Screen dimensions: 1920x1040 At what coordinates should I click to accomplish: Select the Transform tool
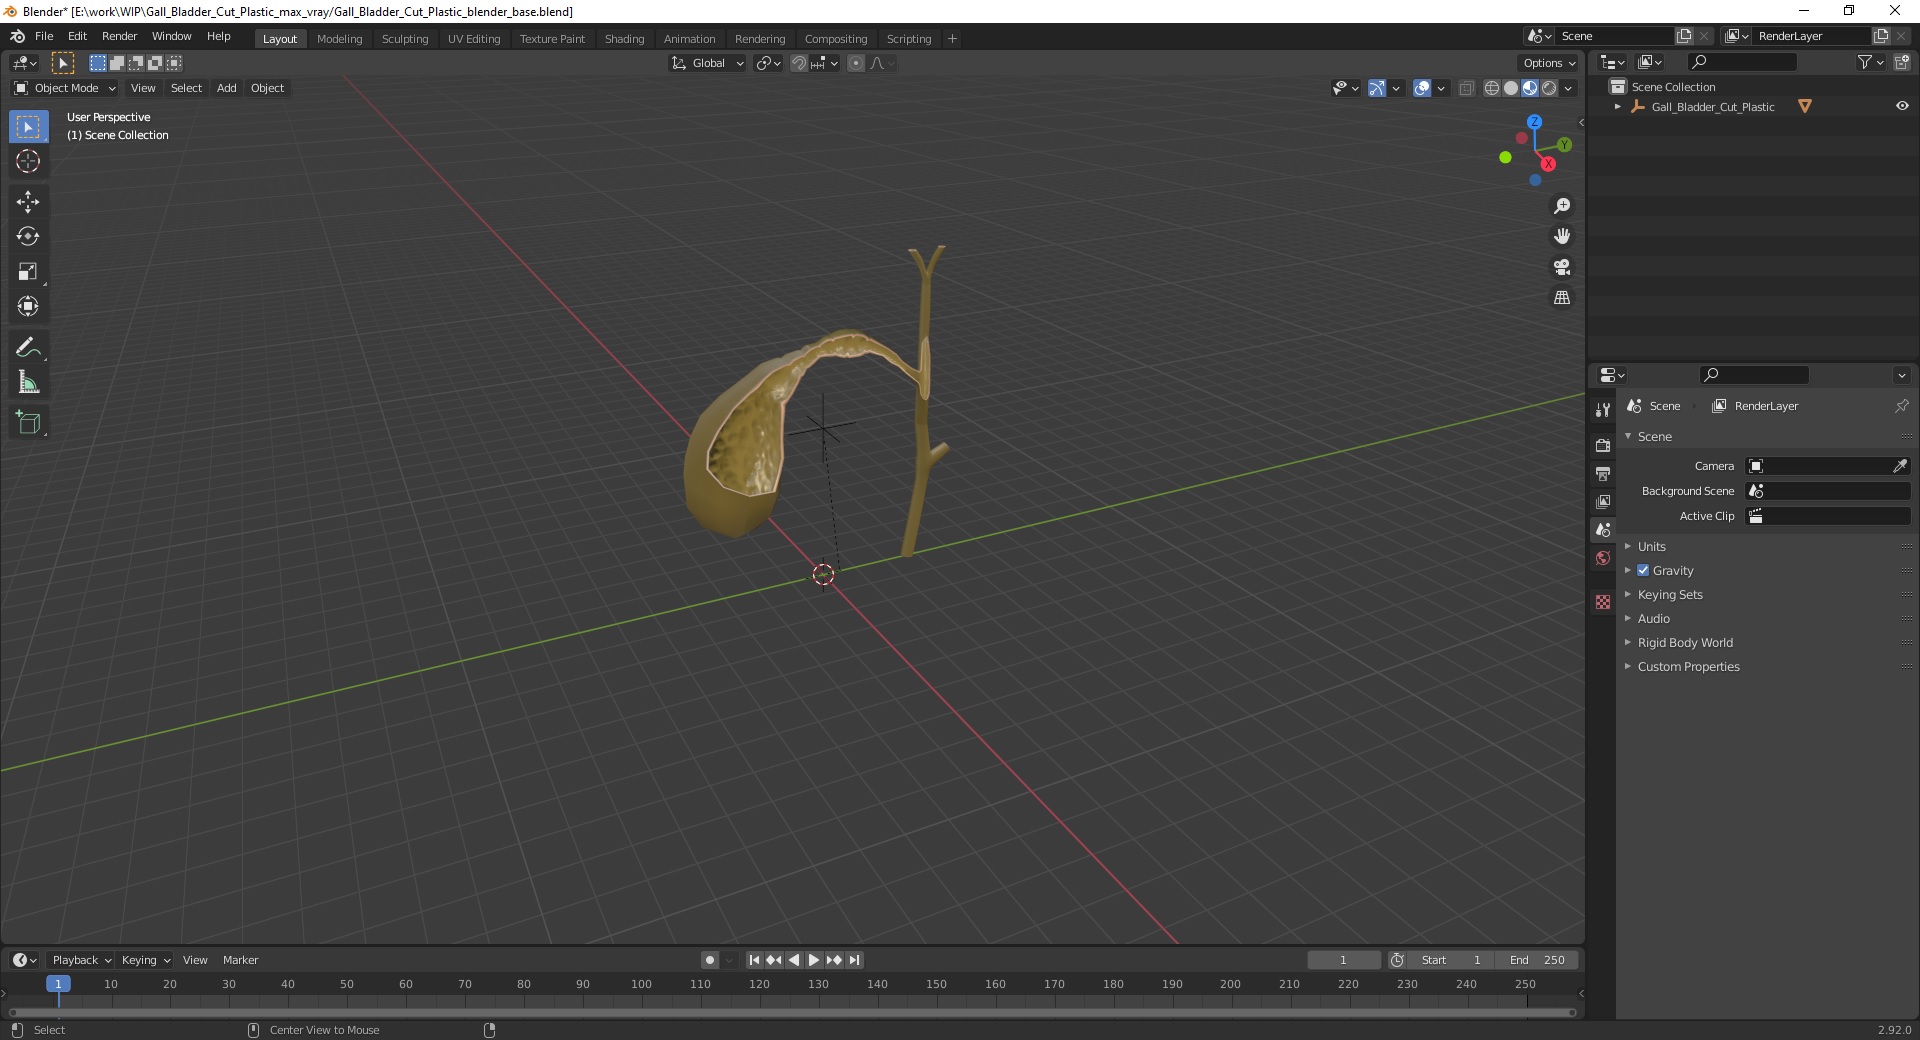click(28, 307)
